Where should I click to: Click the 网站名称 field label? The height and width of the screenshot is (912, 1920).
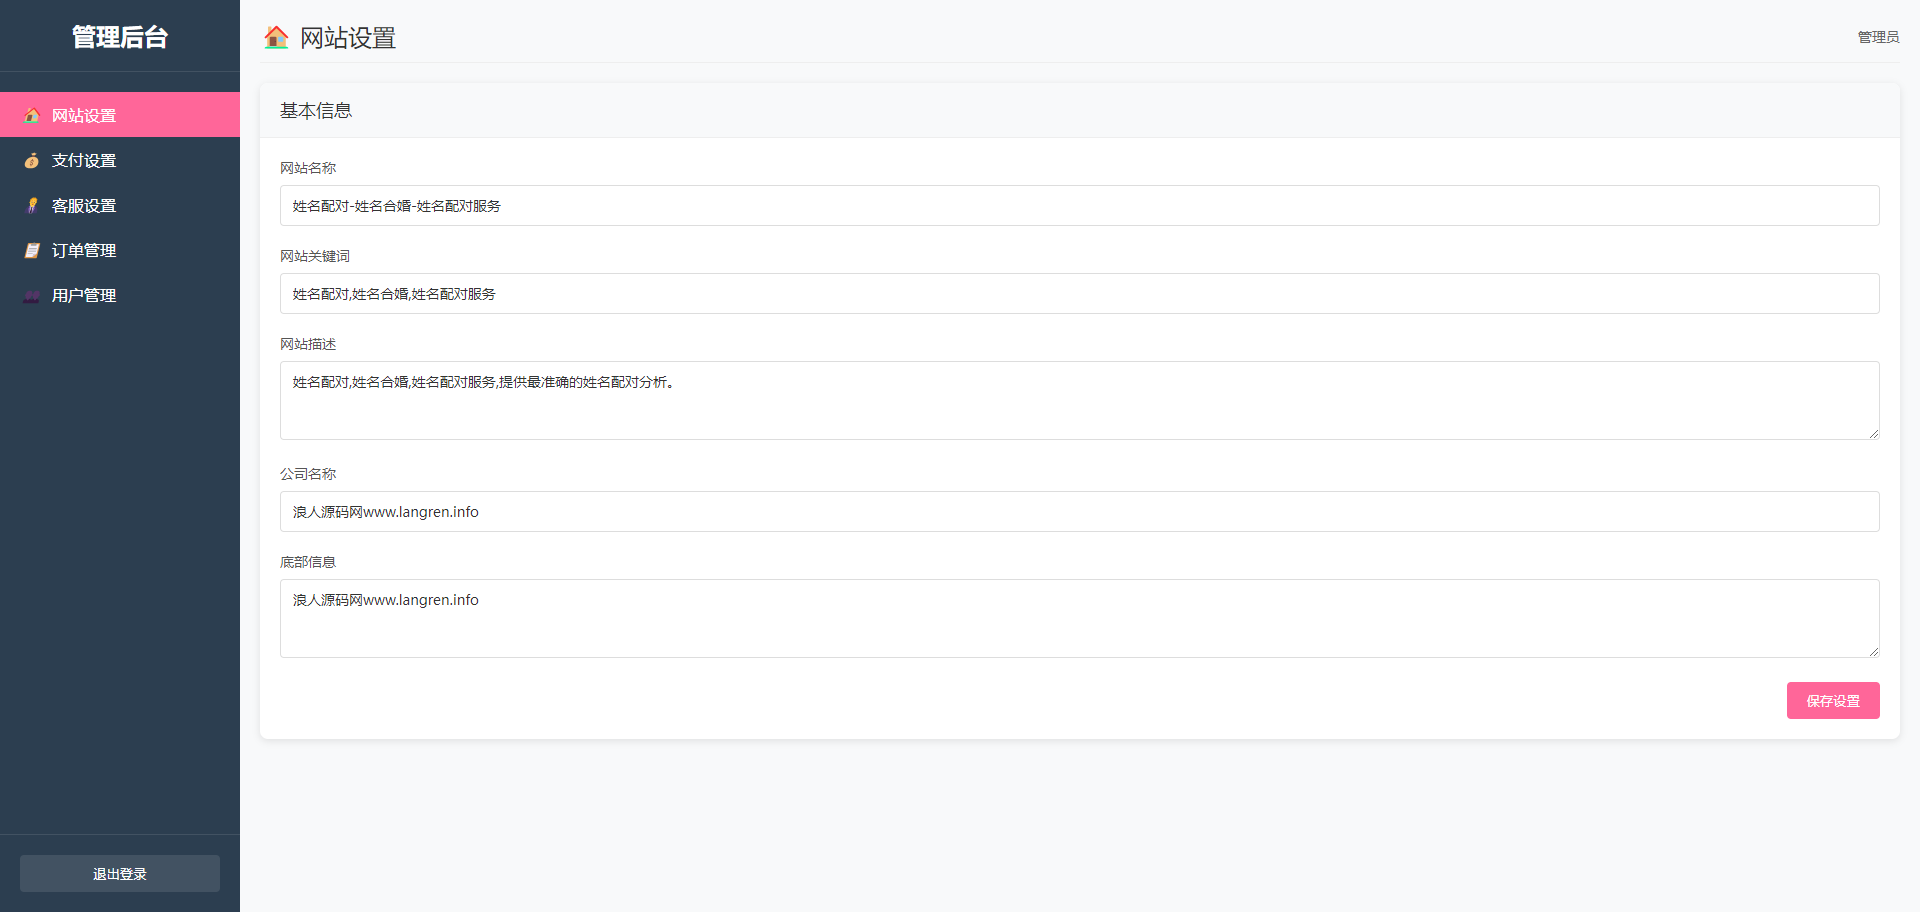pyautogui.click(x=308, y=168)
